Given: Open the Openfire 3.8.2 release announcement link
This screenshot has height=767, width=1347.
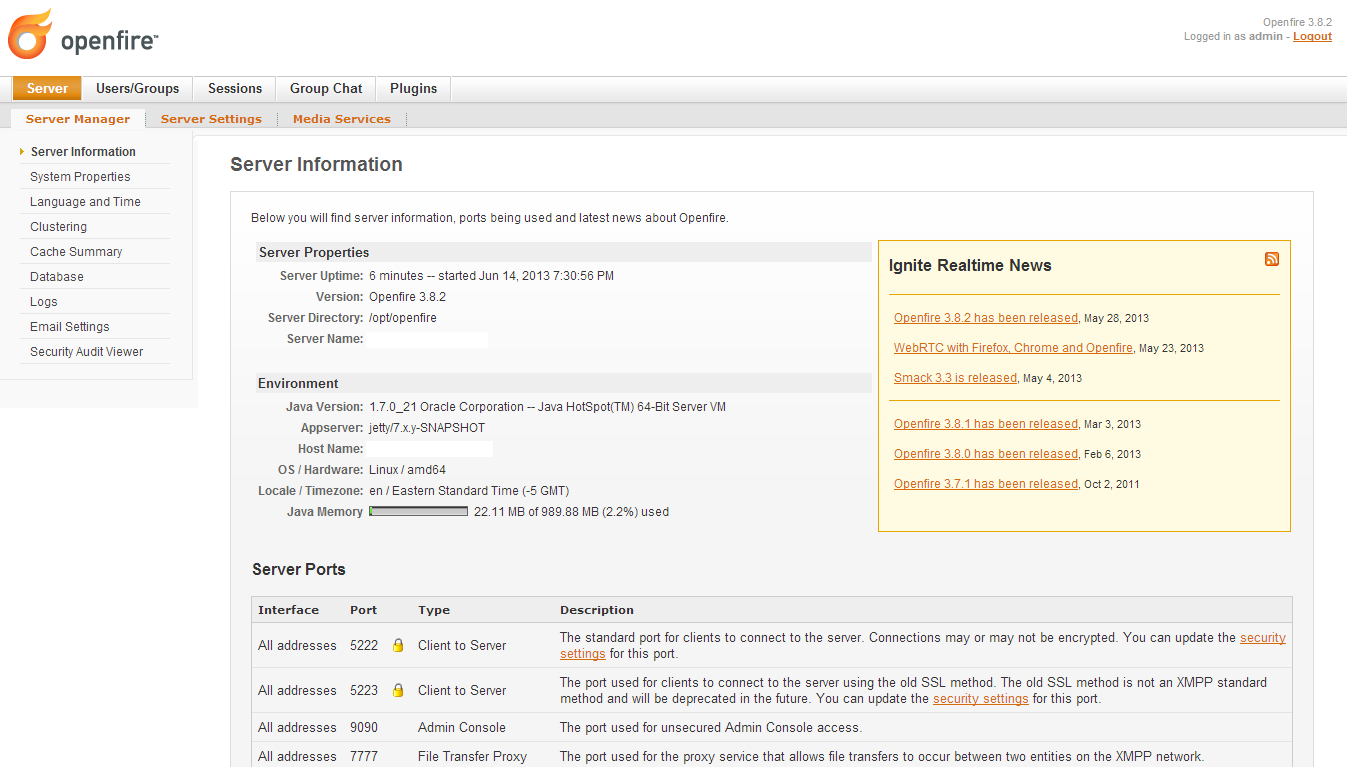Looking at the screenshot, I should (x=985, y=317).
